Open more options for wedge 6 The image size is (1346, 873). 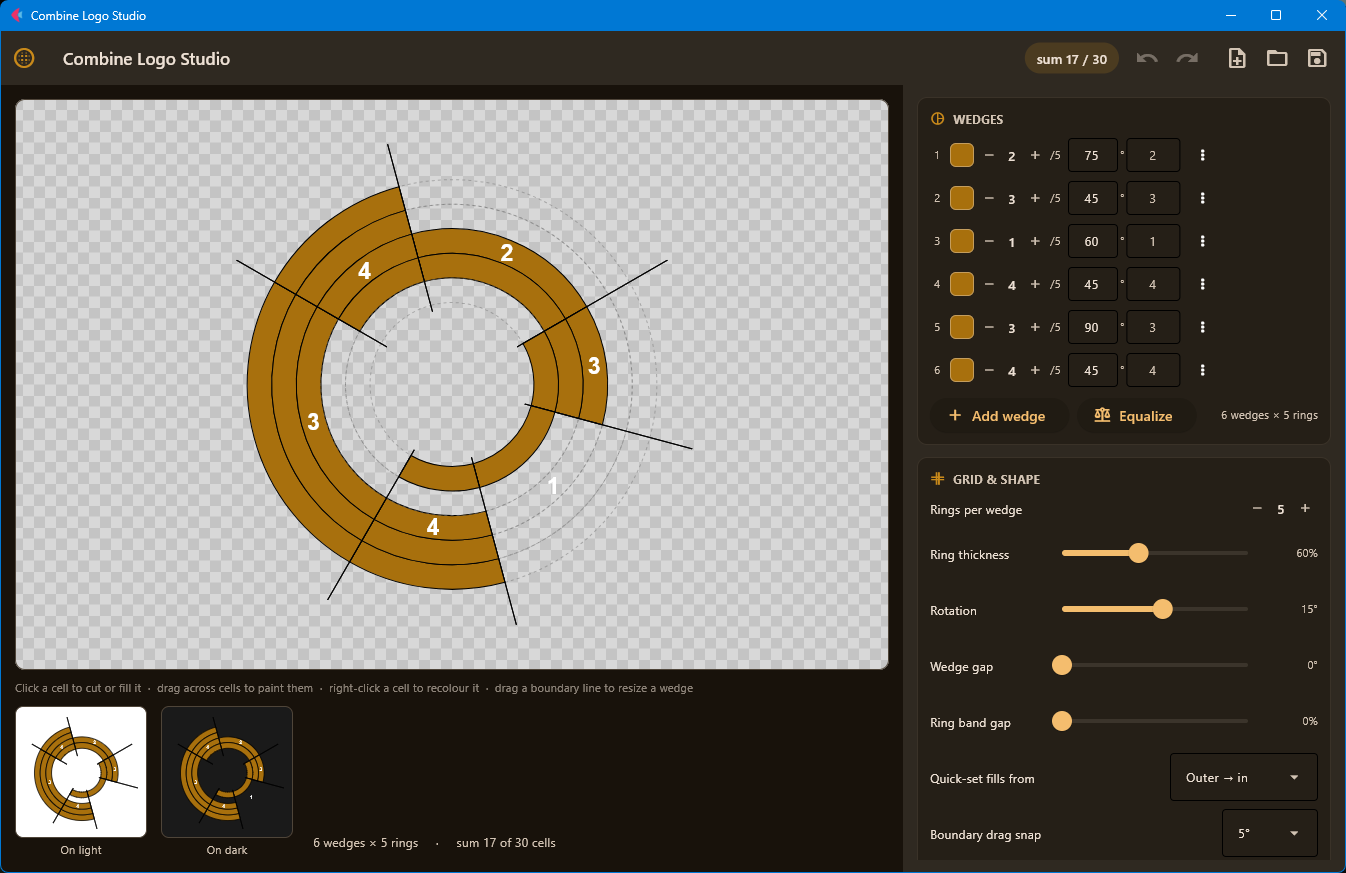pyautogui.click(x=1202, y=370)
